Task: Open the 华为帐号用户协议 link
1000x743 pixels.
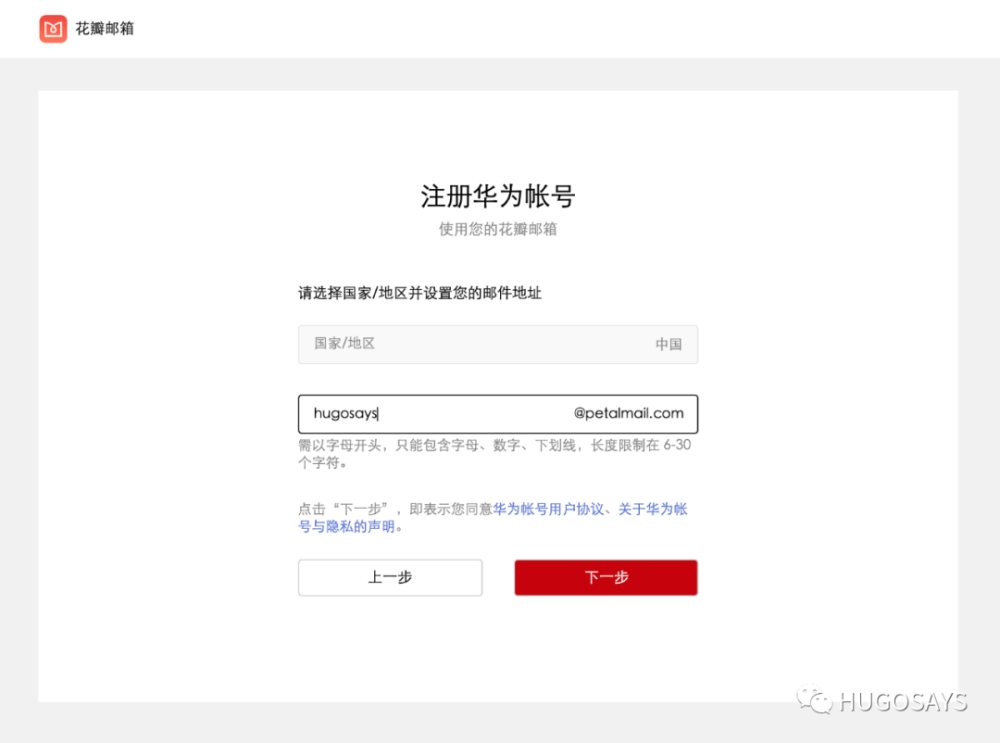Action: 548,509
